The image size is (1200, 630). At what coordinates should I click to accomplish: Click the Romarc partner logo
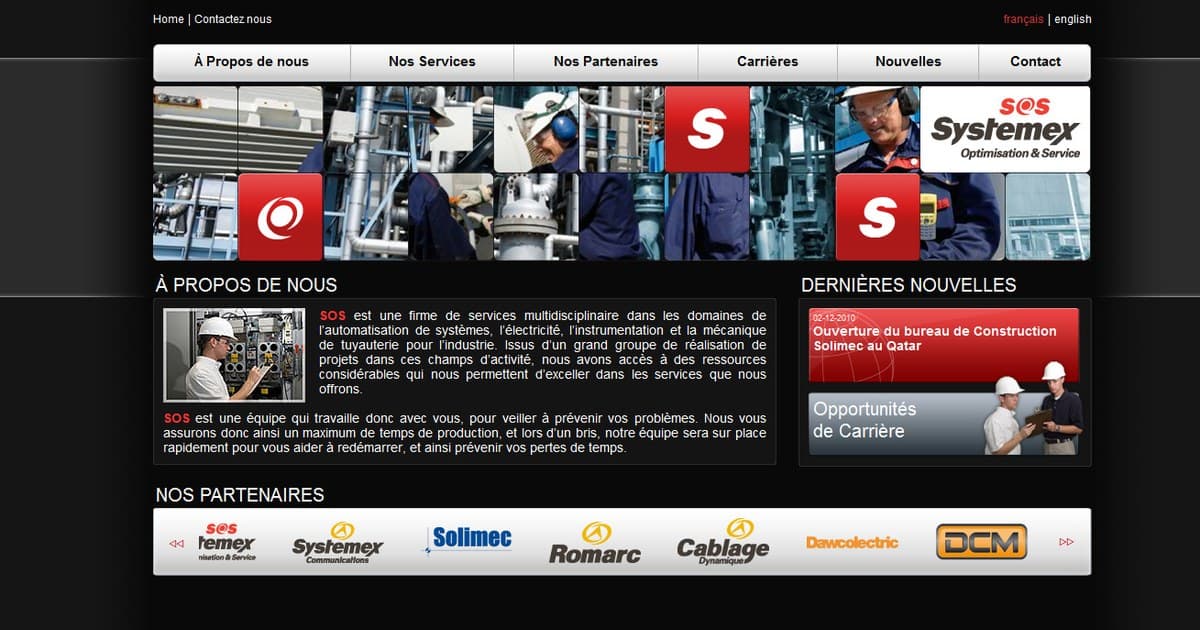click(595, 543)
